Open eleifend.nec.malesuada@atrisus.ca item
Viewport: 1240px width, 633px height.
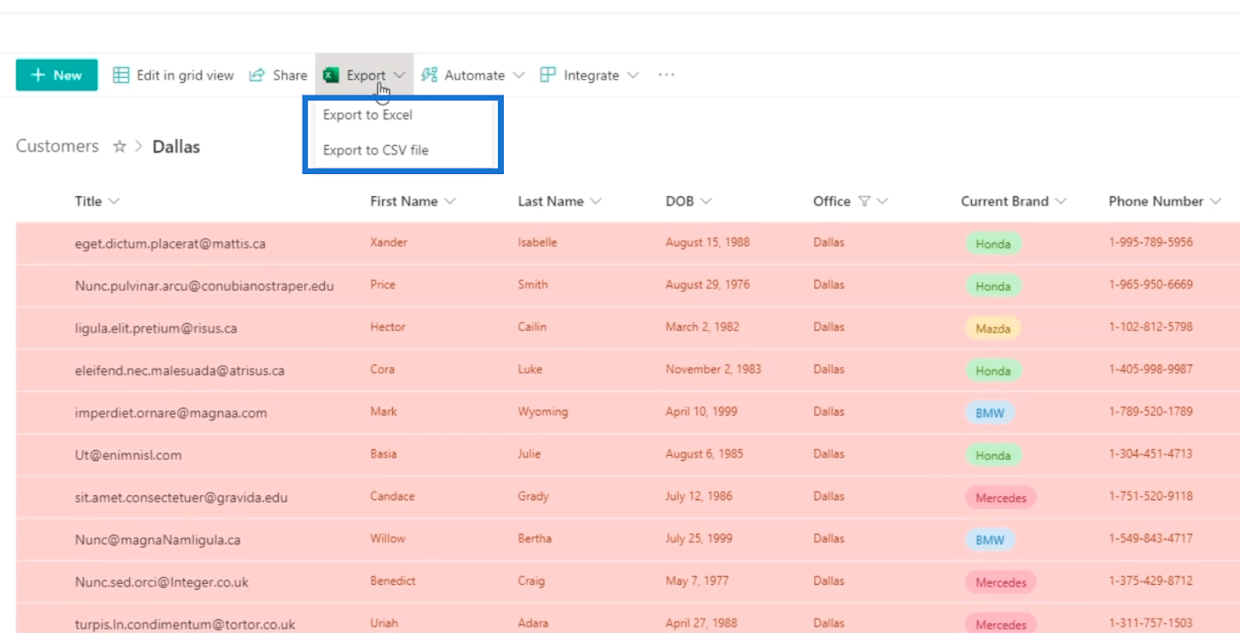(180, 370)
